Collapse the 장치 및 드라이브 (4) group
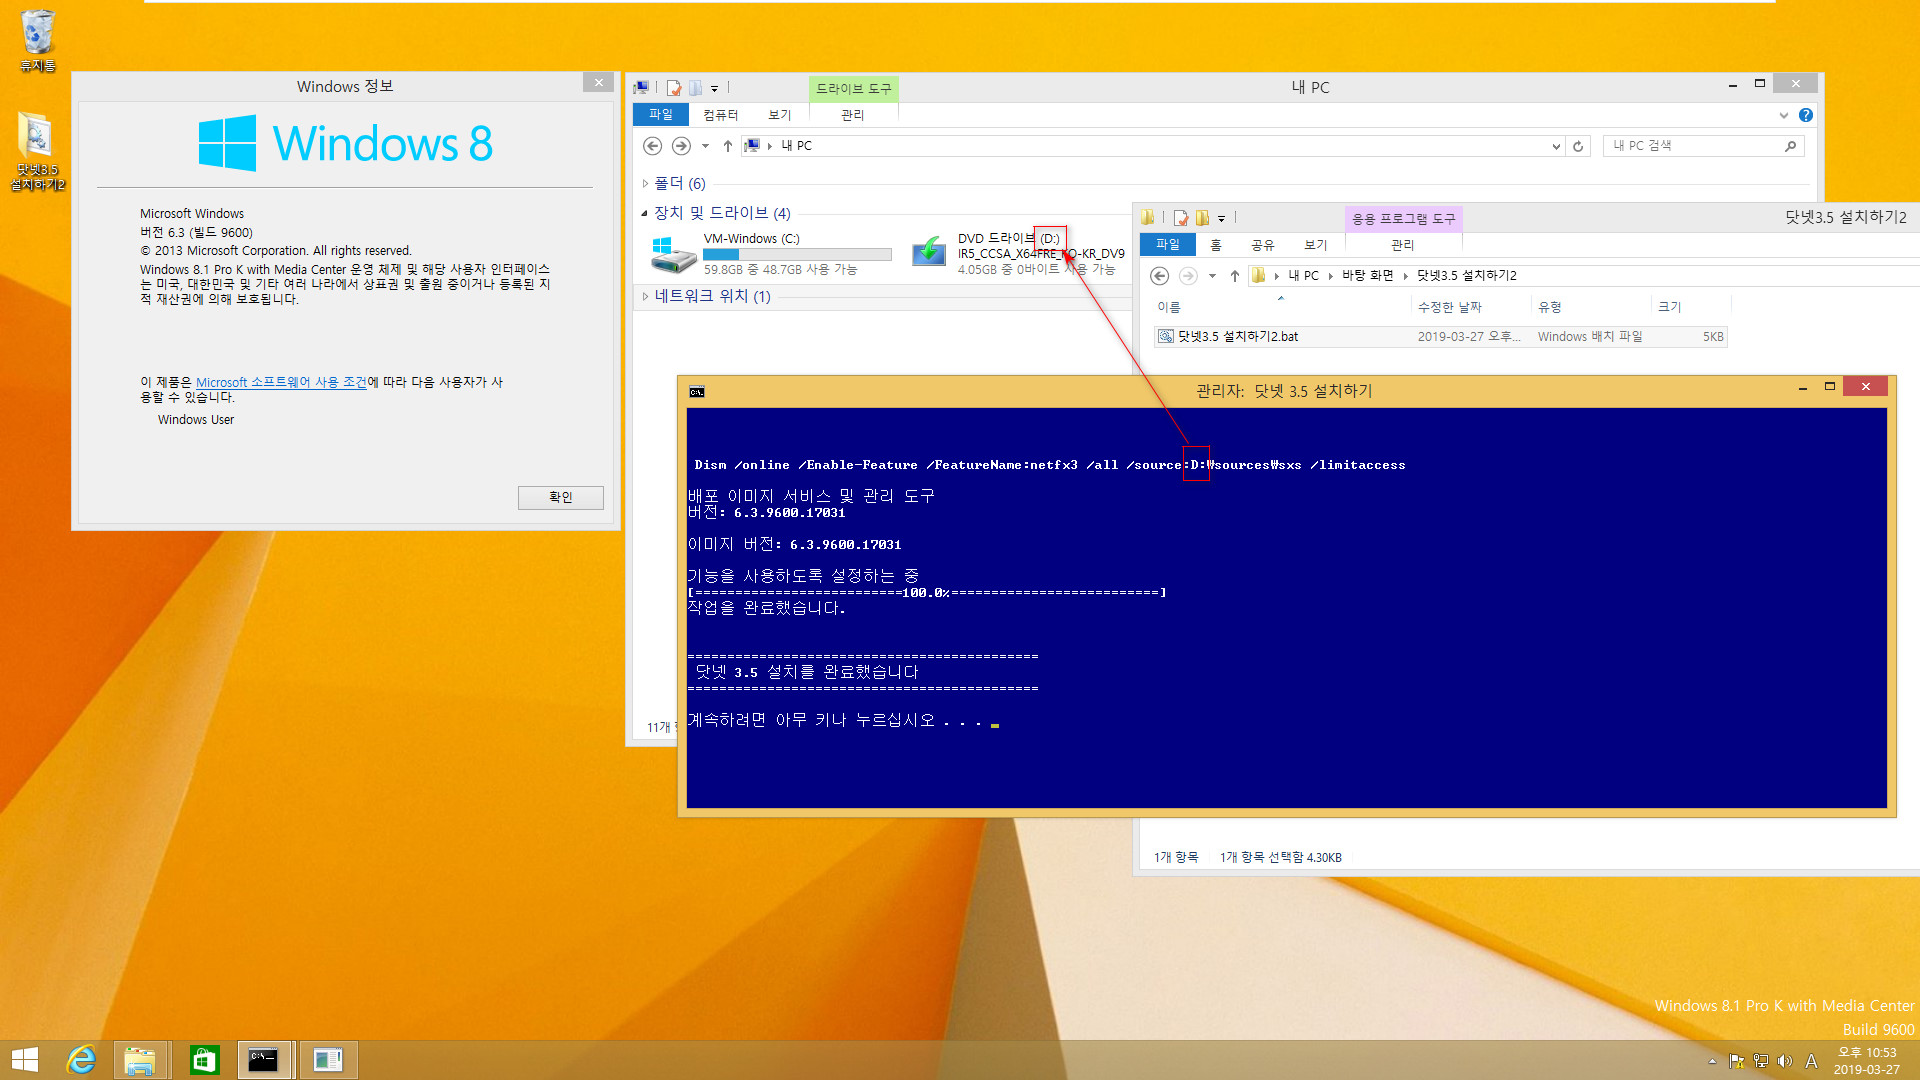 [644, 213]
